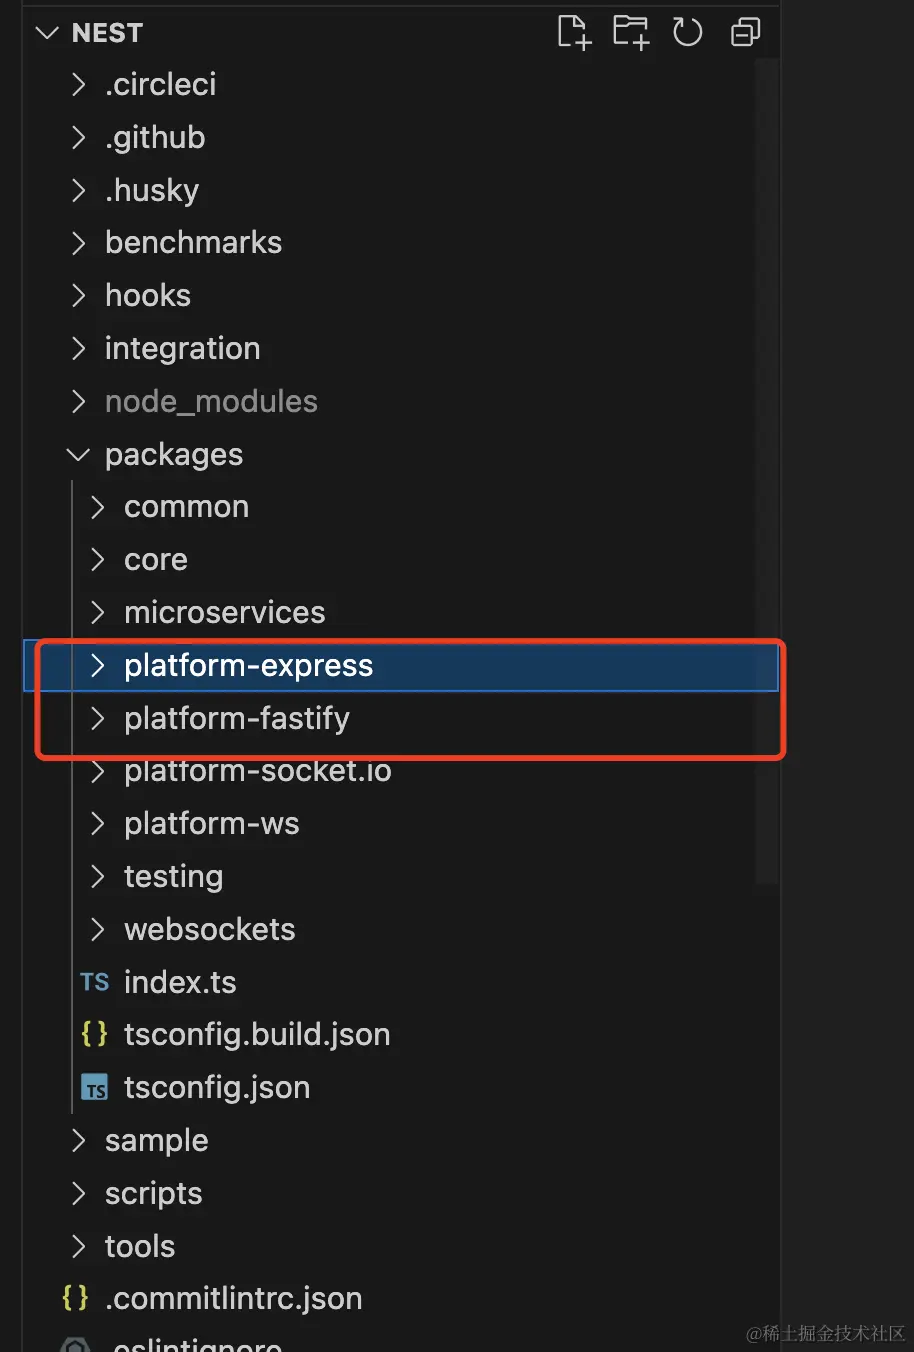Refresh the explorer with the refresh icon
The image size is (914, 1352).
pyautogui.click(x=688, y=32)
